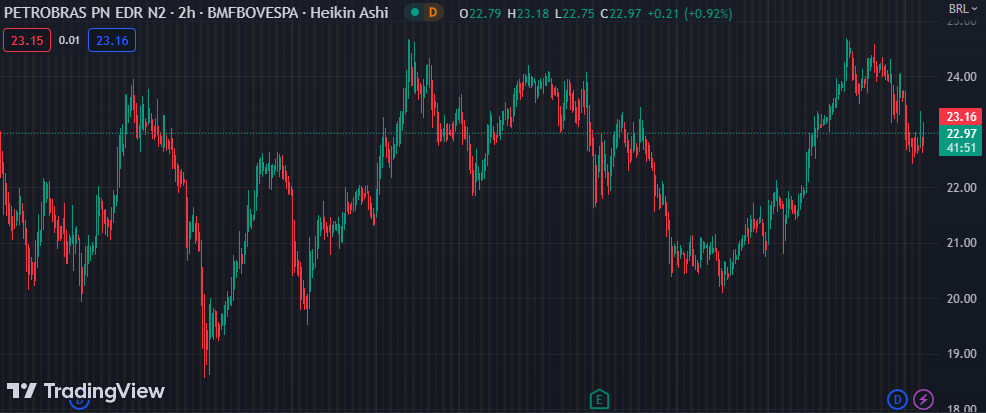Click the orange delayed-data D icon
Screen dimensions: 986x413
click(x=433, y=12)
